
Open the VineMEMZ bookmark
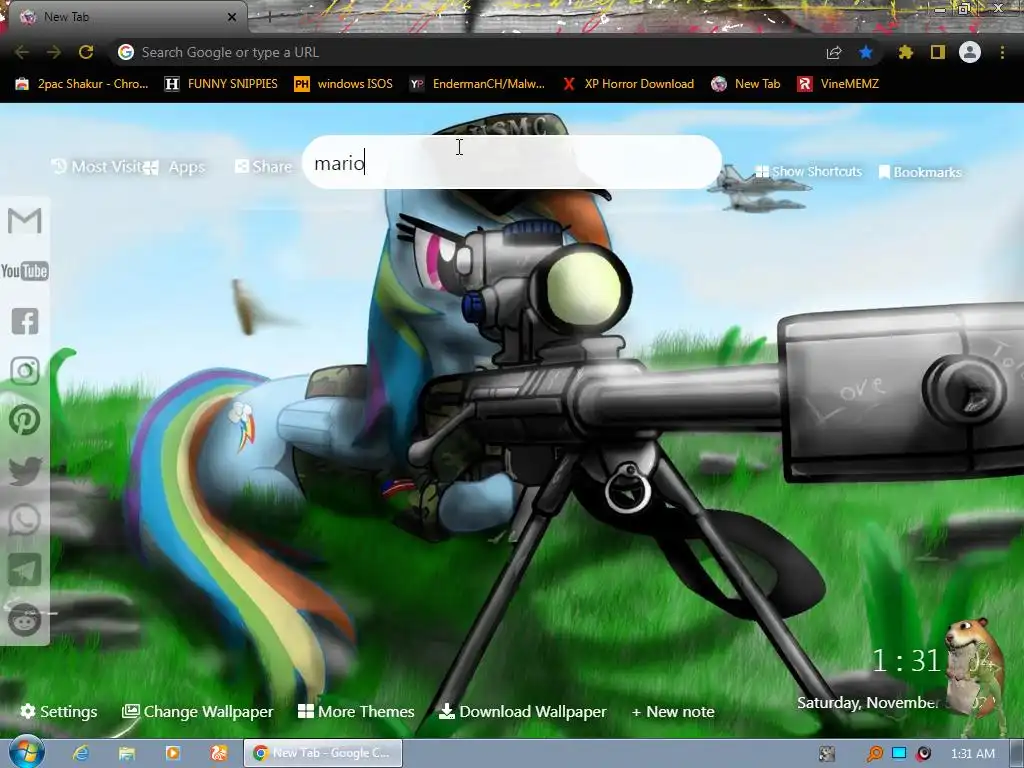click(x=838, y=84)
